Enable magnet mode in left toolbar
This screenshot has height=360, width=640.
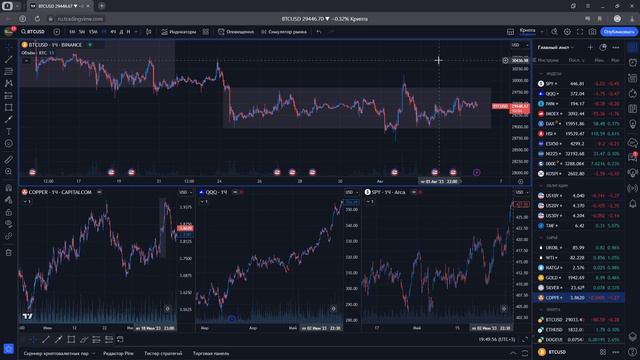(9, 188)
